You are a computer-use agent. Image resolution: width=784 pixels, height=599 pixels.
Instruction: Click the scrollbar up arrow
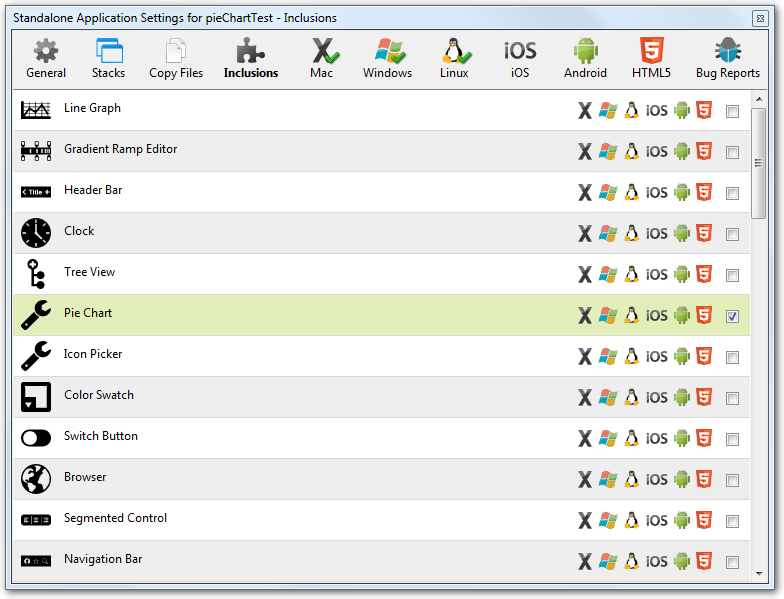759,98
